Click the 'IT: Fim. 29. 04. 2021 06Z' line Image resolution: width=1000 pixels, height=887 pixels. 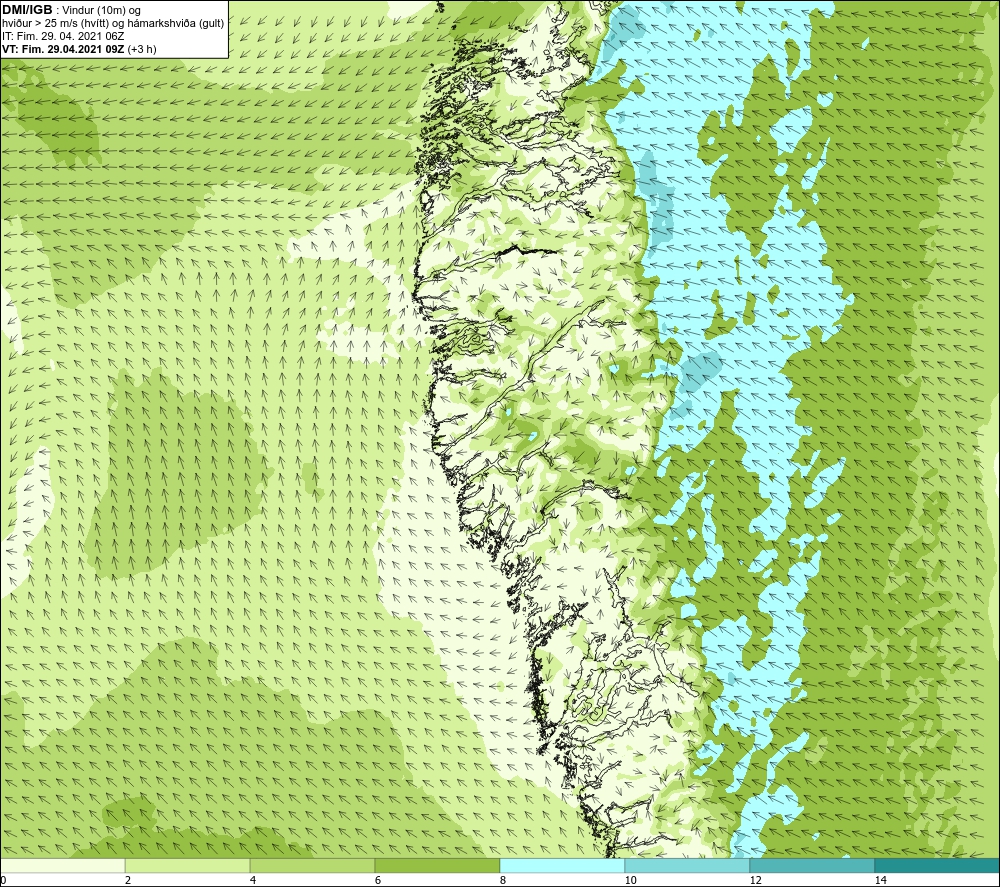pos(63,36)
